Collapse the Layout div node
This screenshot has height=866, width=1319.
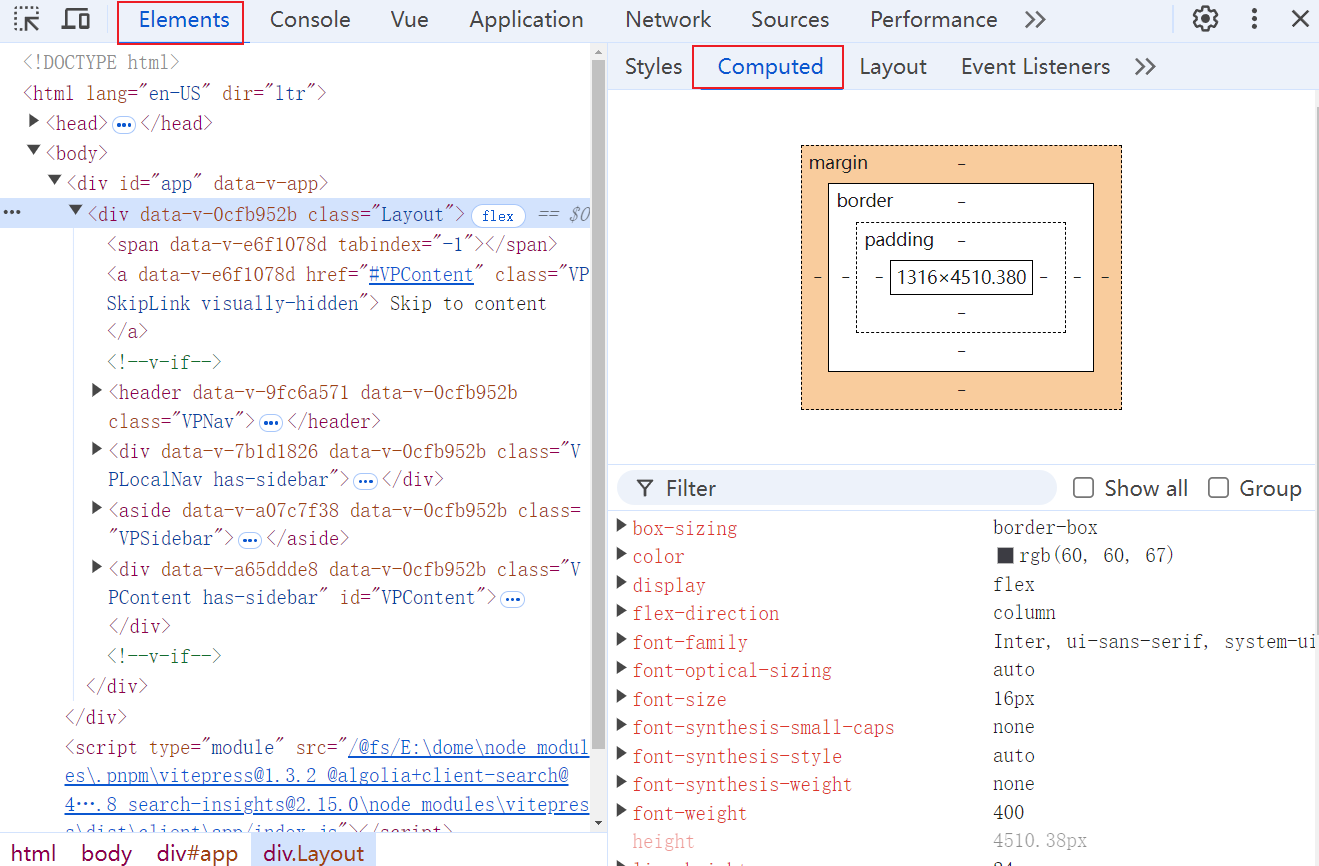(76, 211)
